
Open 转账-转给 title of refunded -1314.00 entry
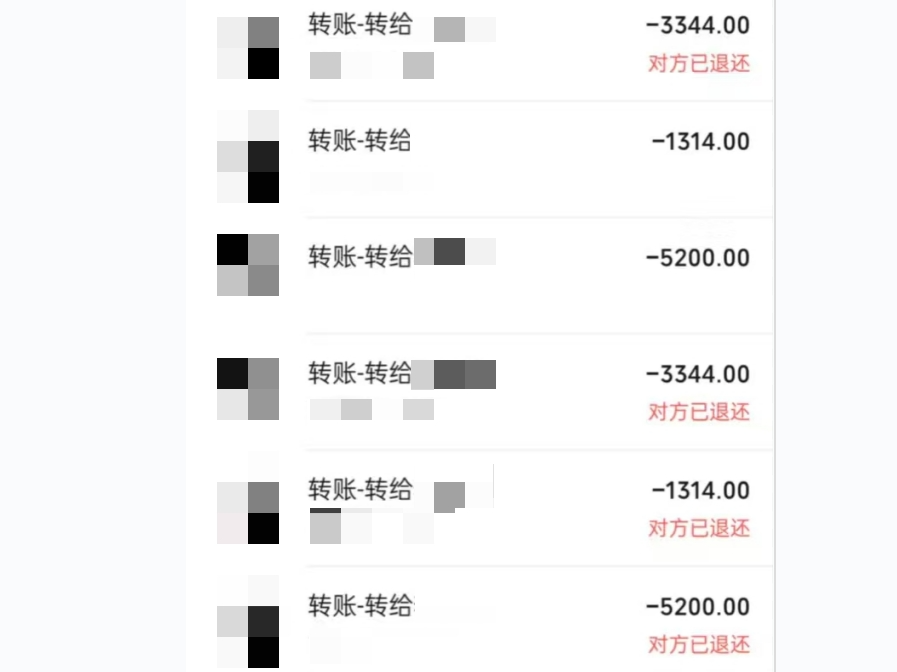[x=360, y=490]
